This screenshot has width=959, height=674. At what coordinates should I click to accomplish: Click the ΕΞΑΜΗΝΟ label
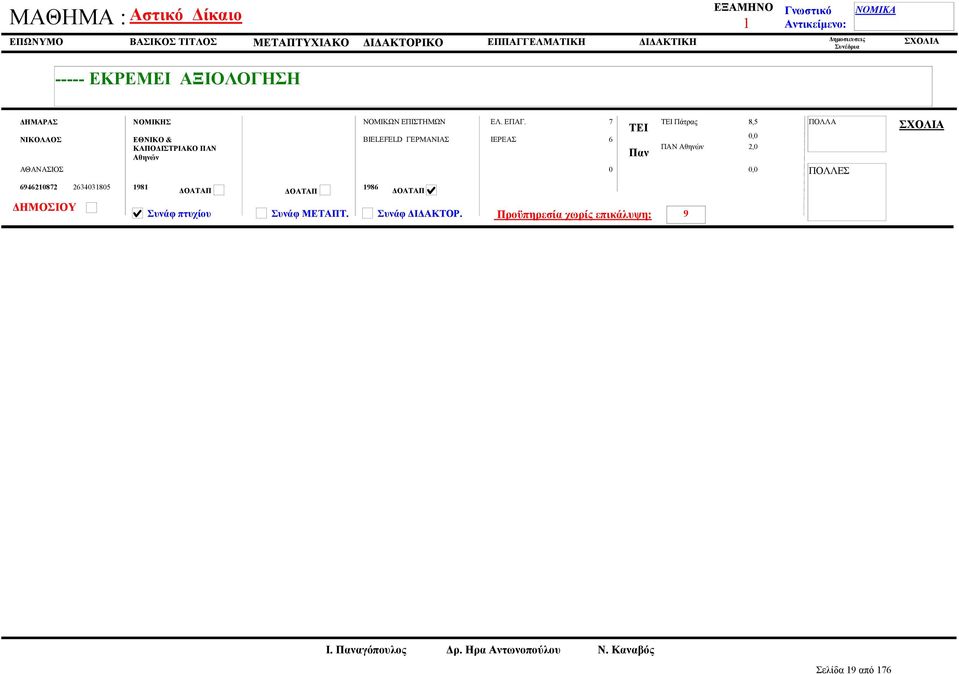(744, 7)
